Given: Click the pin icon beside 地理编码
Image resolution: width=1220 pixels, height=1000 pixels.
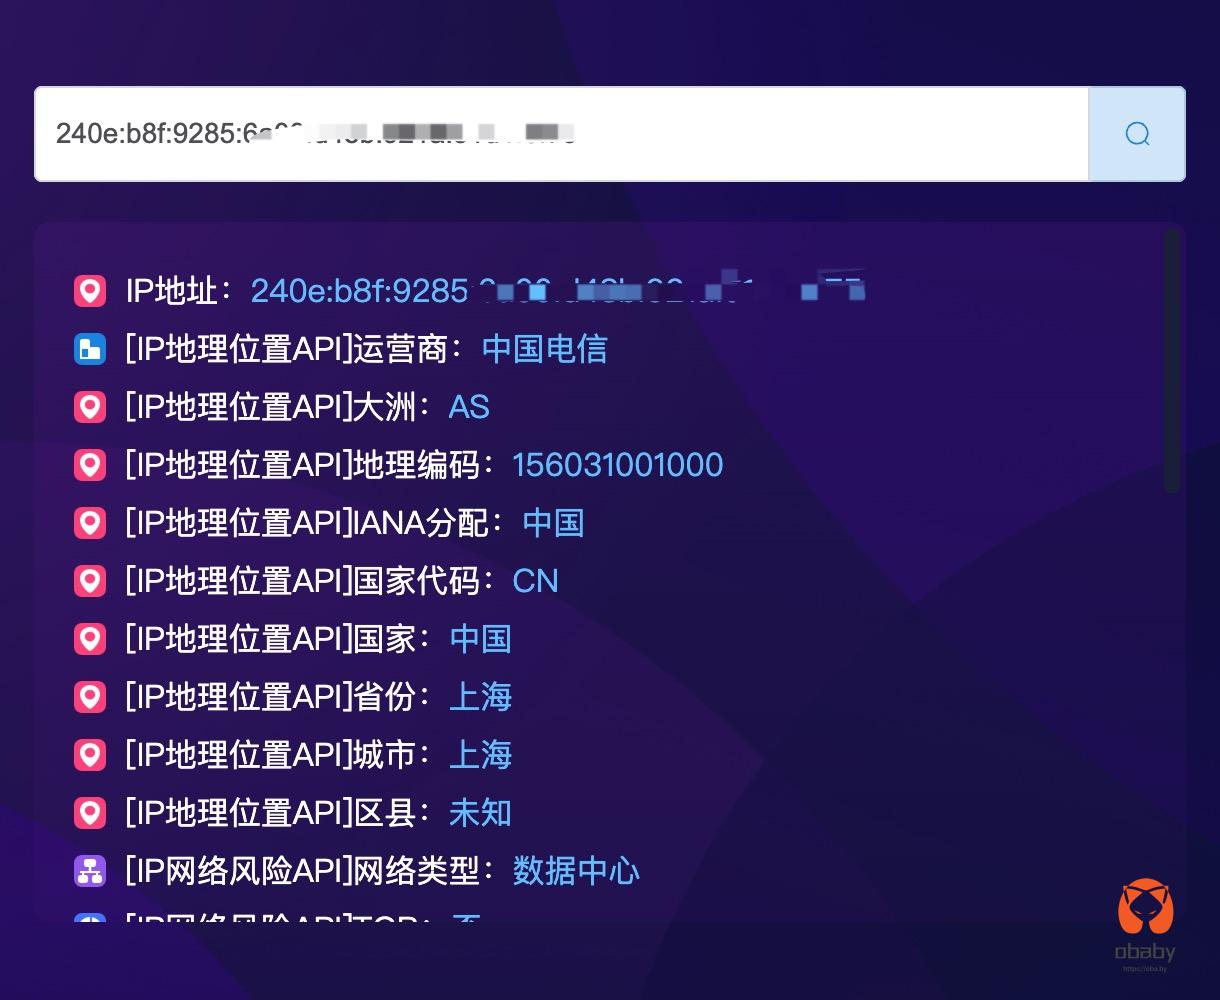Looking at the screenshot, I should click(x=90, y=465).
